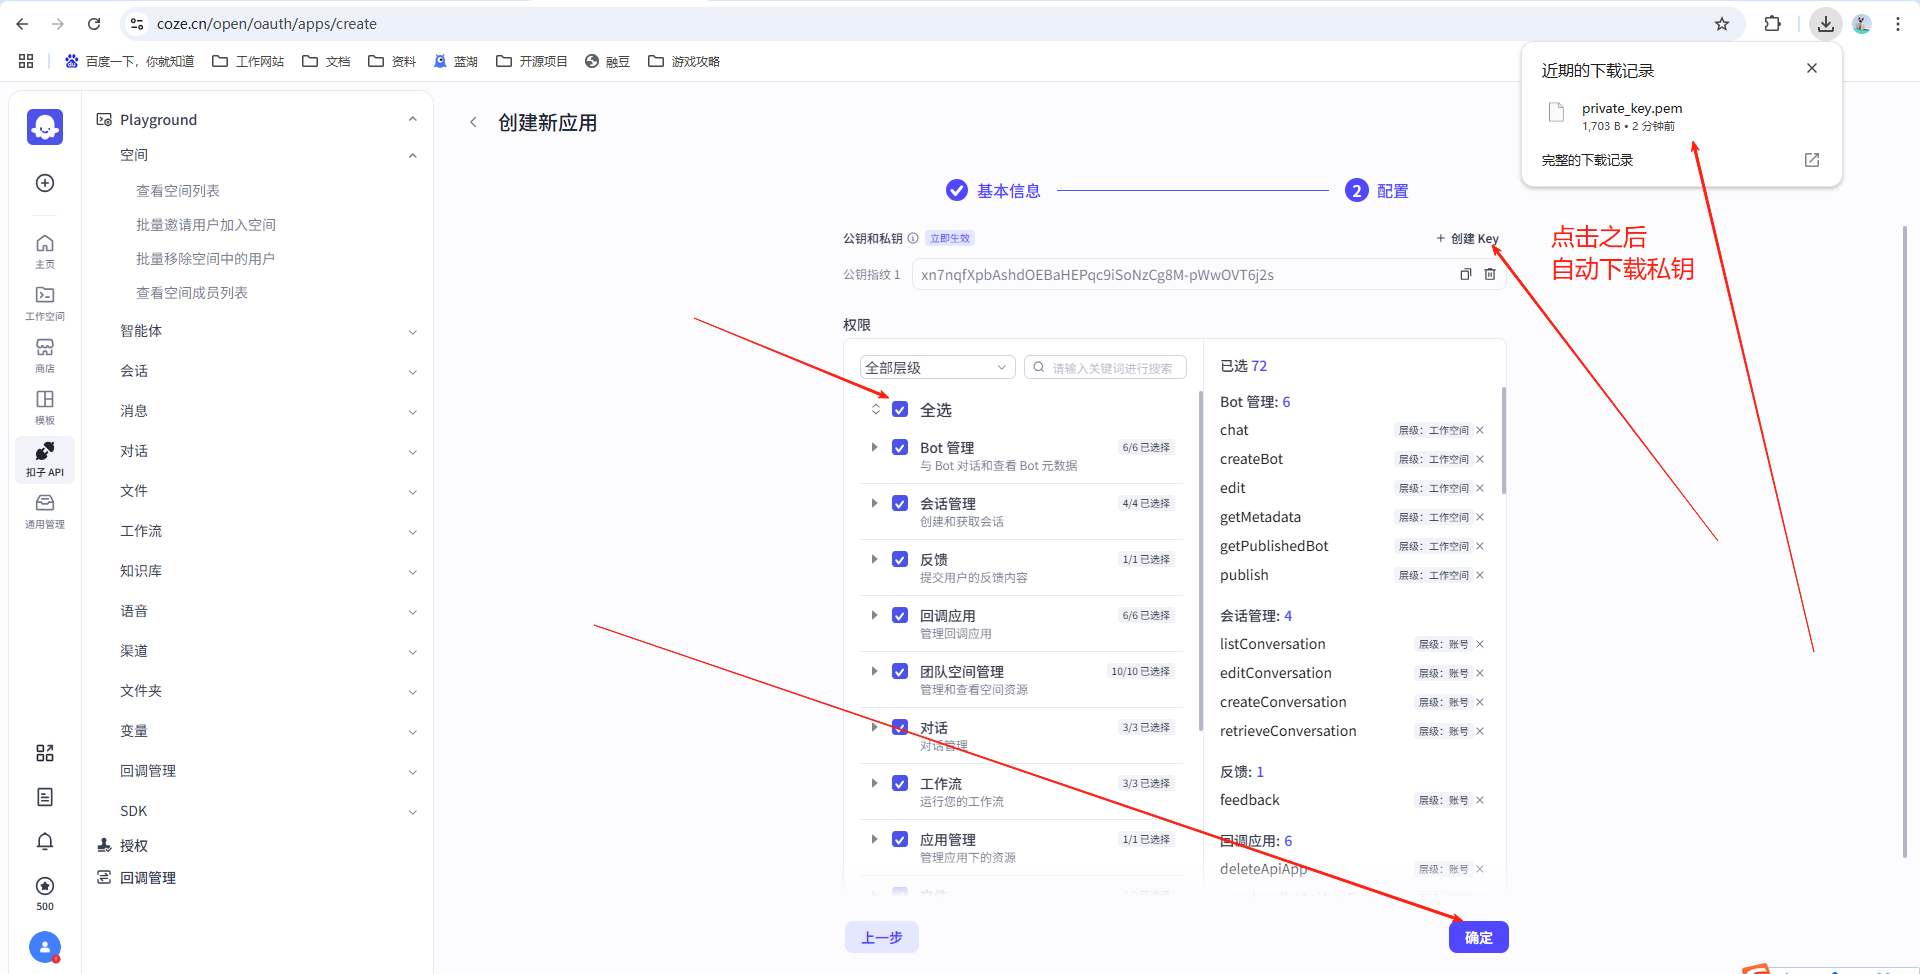Uncheck the 工作流 checkbox
This screenshot has height=974, width=1920.
pos(900,783)
